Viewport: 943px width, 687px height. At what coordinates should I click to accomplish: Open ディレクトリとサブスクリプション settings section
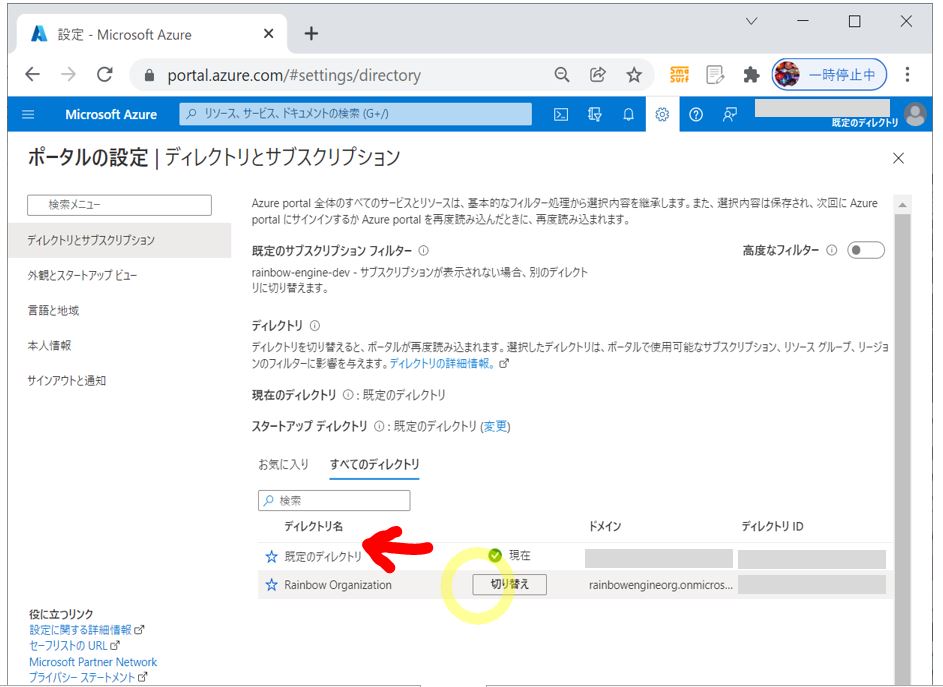click(x=120, y=240)
